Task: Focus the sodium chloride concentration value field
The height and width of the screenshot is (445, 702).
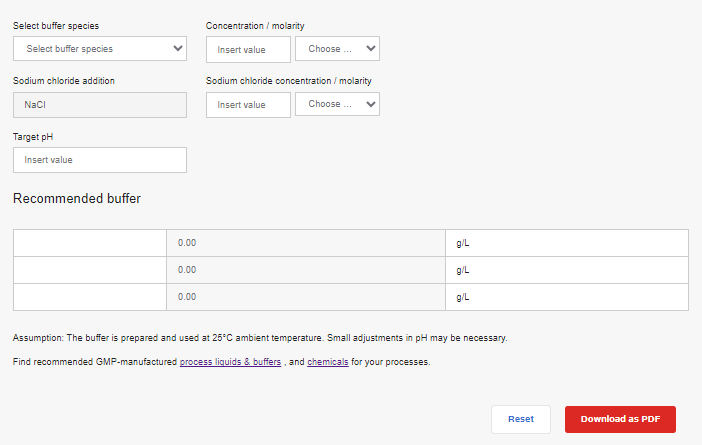Action: [x=248, y=105]
